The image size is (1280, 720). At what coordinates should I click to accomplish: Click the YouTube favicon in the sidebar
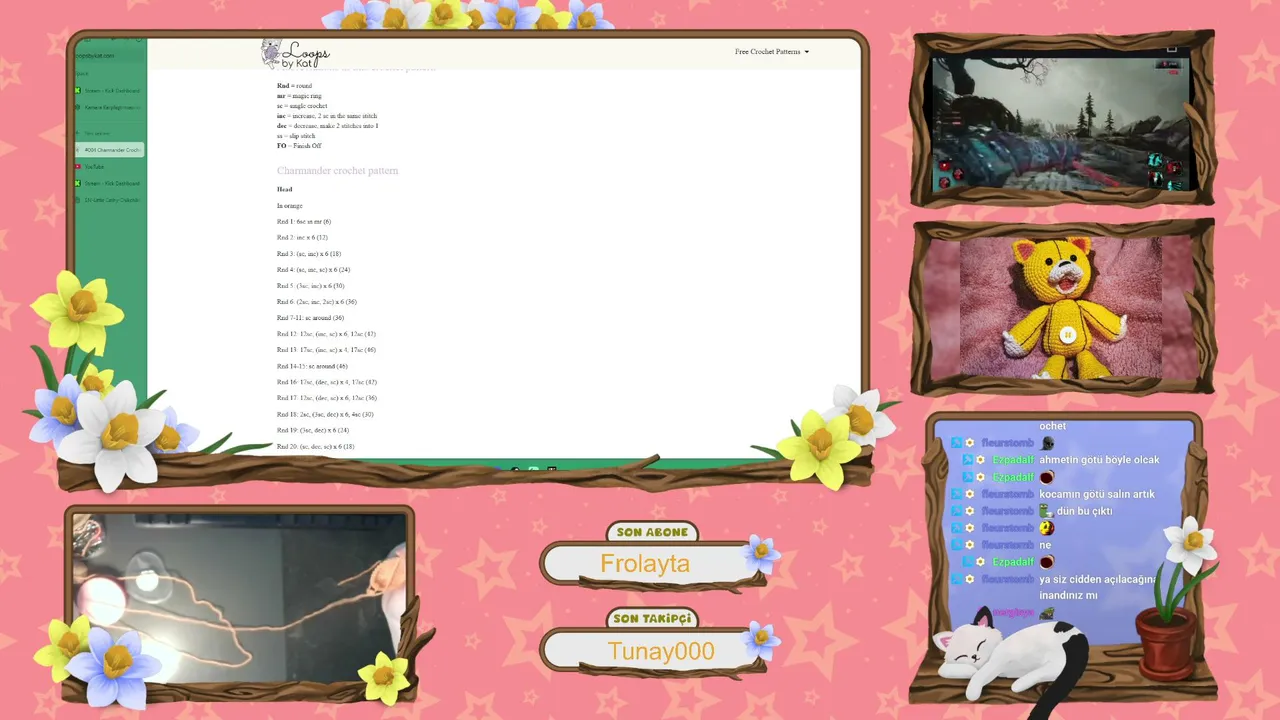coord(78,167)
